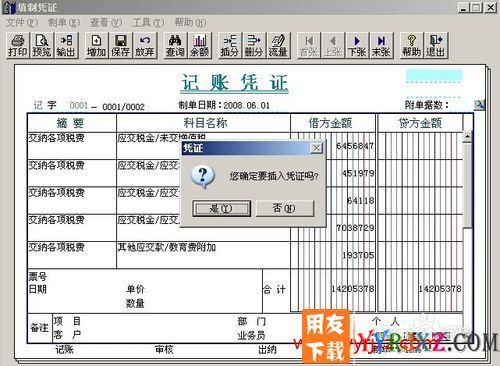Click debit amount 64118
Screen dimensions: 500x366
tap(360, 201)
